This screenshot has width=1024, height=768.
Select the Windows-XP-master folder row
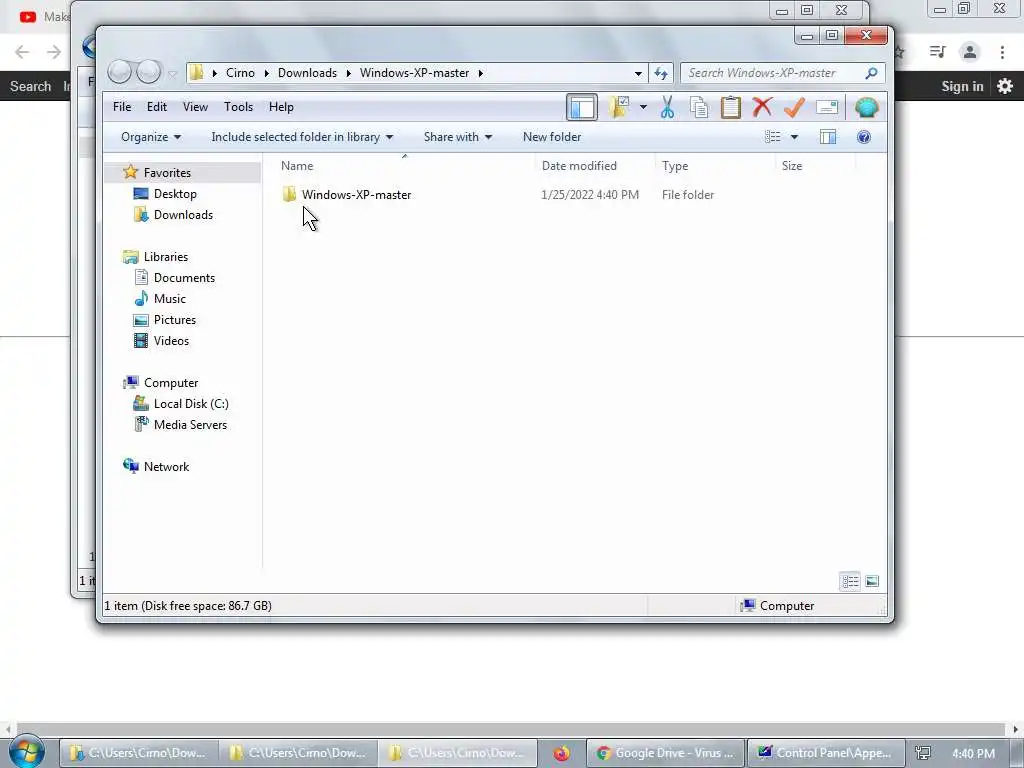point(498,195)
